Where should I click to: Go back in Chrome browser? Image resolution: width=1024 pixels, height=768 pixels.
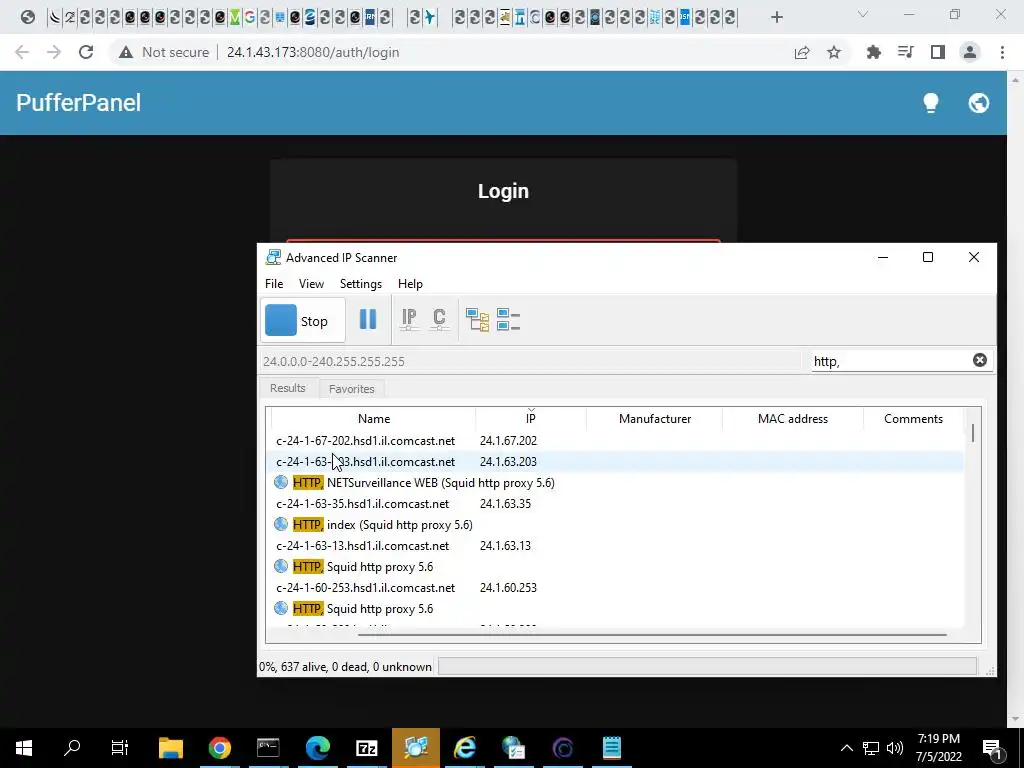pyautogui.click(x=22, y=52)
